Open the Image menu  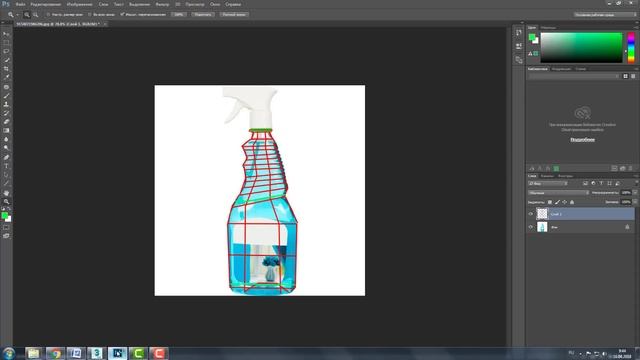point(80,4)
